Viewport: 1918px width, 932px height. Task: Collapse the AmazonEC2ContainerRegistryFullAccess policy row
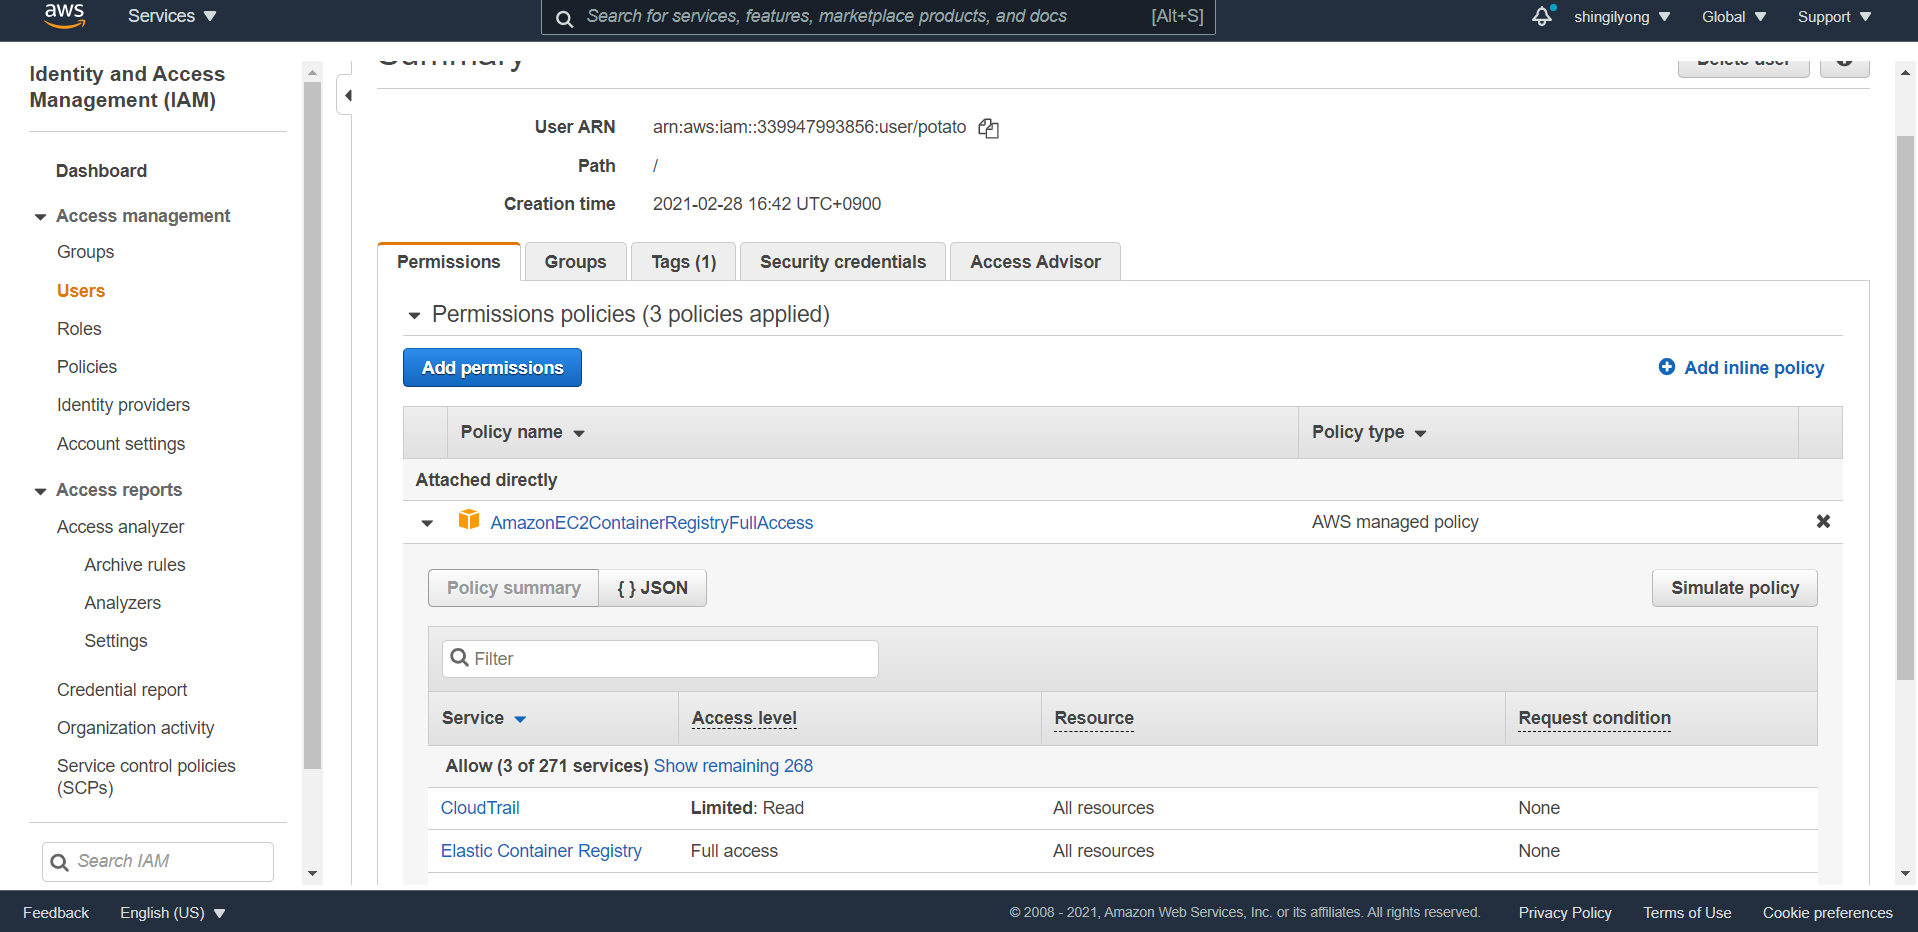click(x=427, y=523)
